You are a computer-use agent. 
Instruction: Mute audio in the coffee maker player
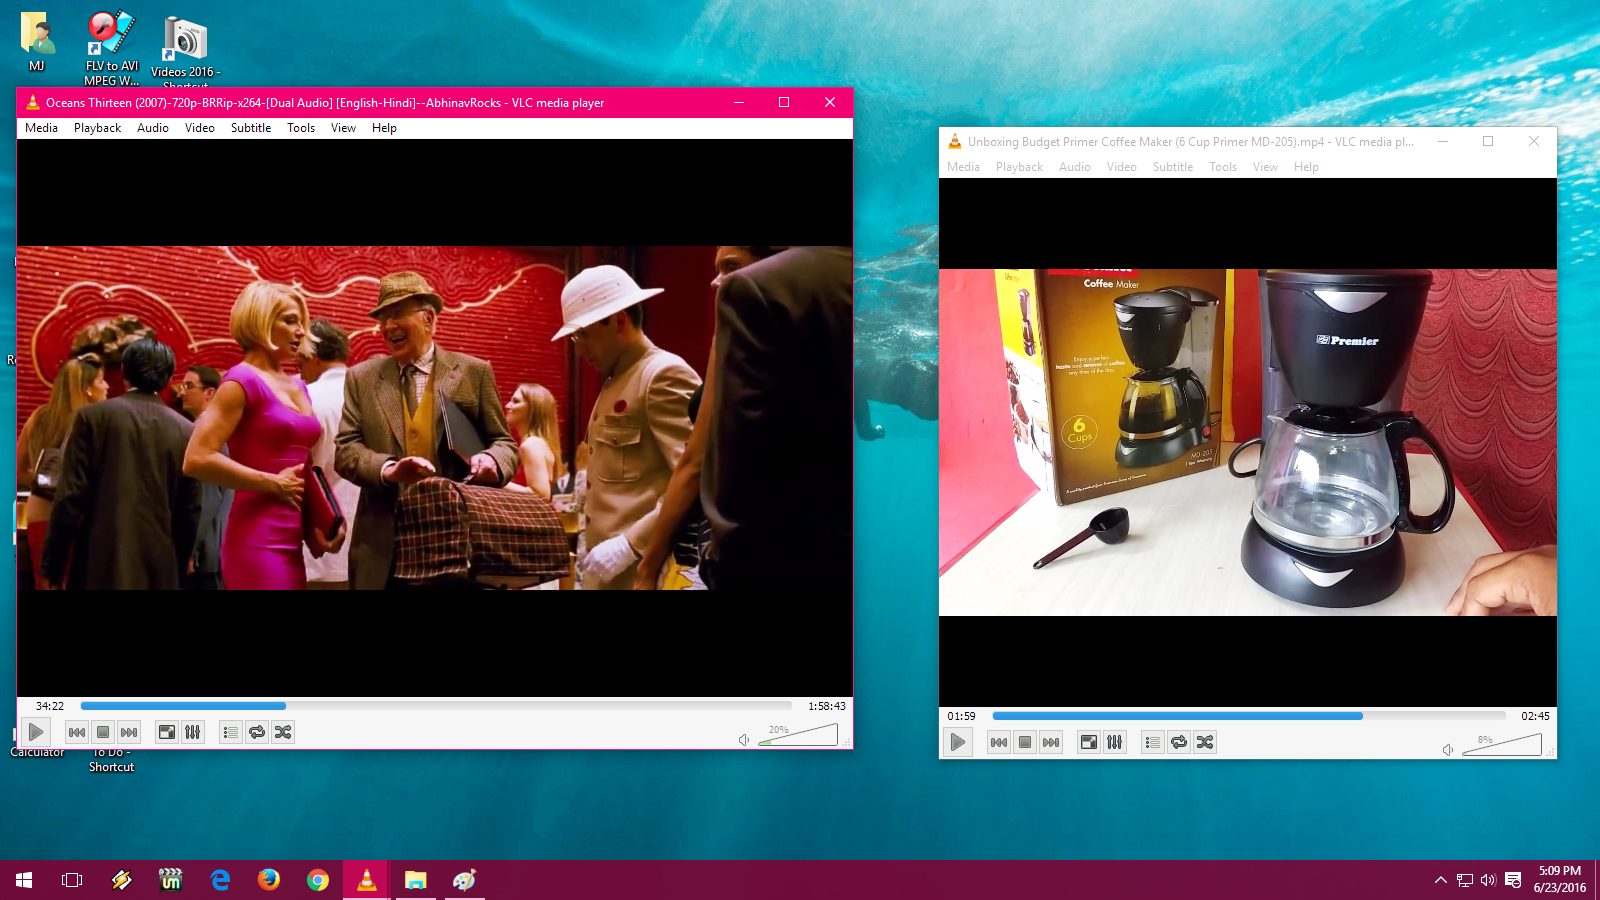[1448, 748]
